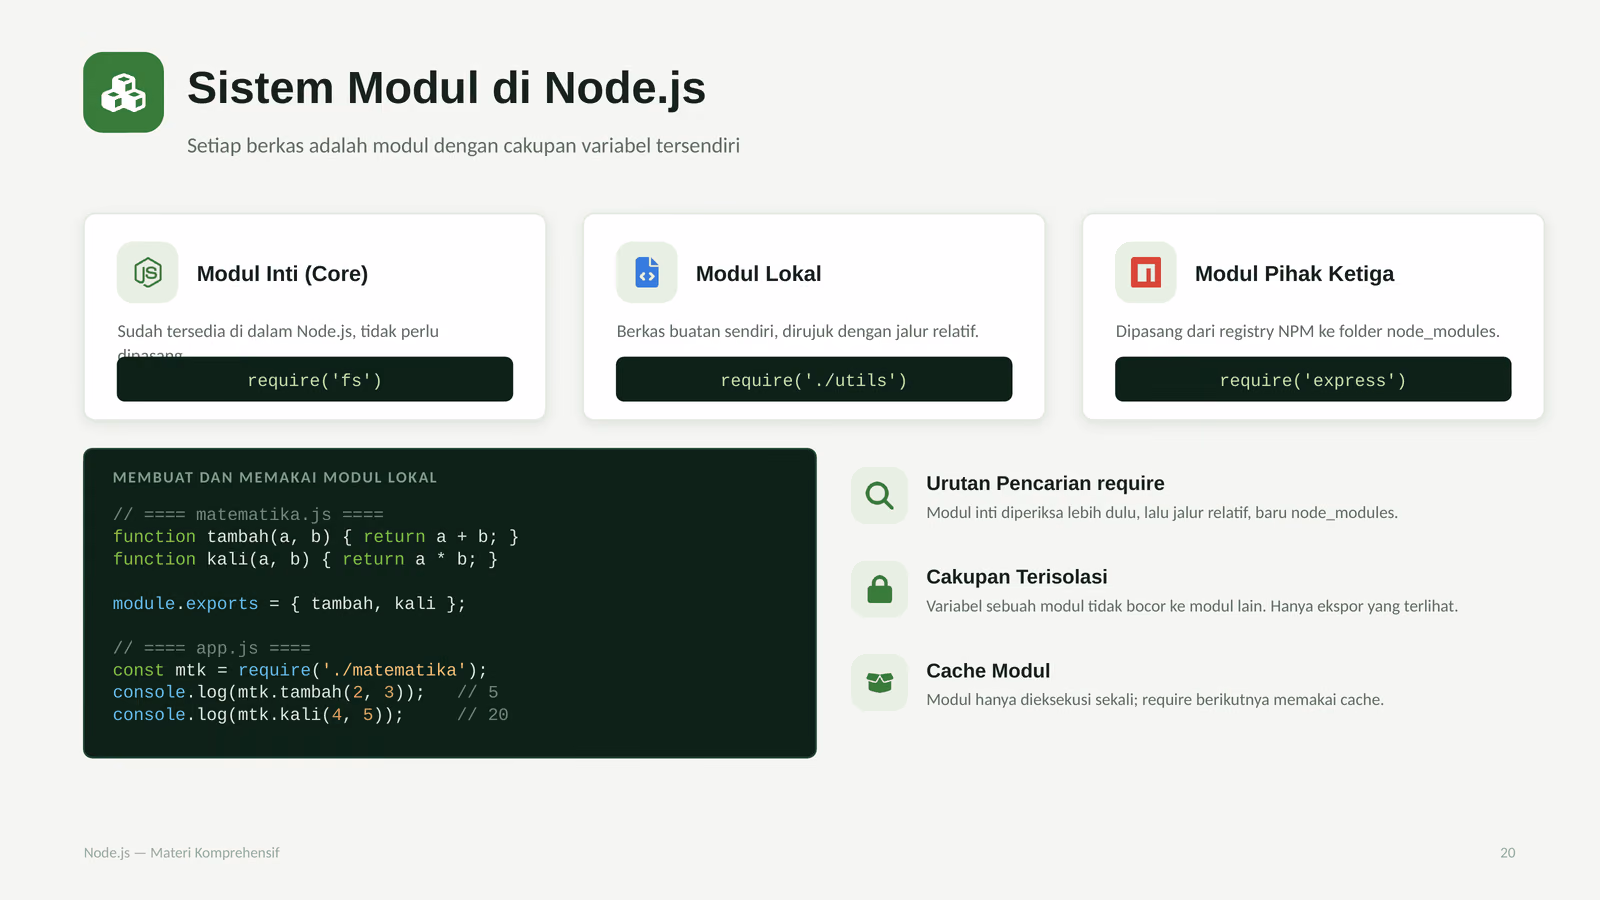Click text "Berkas buatan sendiri, dirujuk dengan jalur relatif."
The image size is (1600, 900).
click(x=797, y=331)
